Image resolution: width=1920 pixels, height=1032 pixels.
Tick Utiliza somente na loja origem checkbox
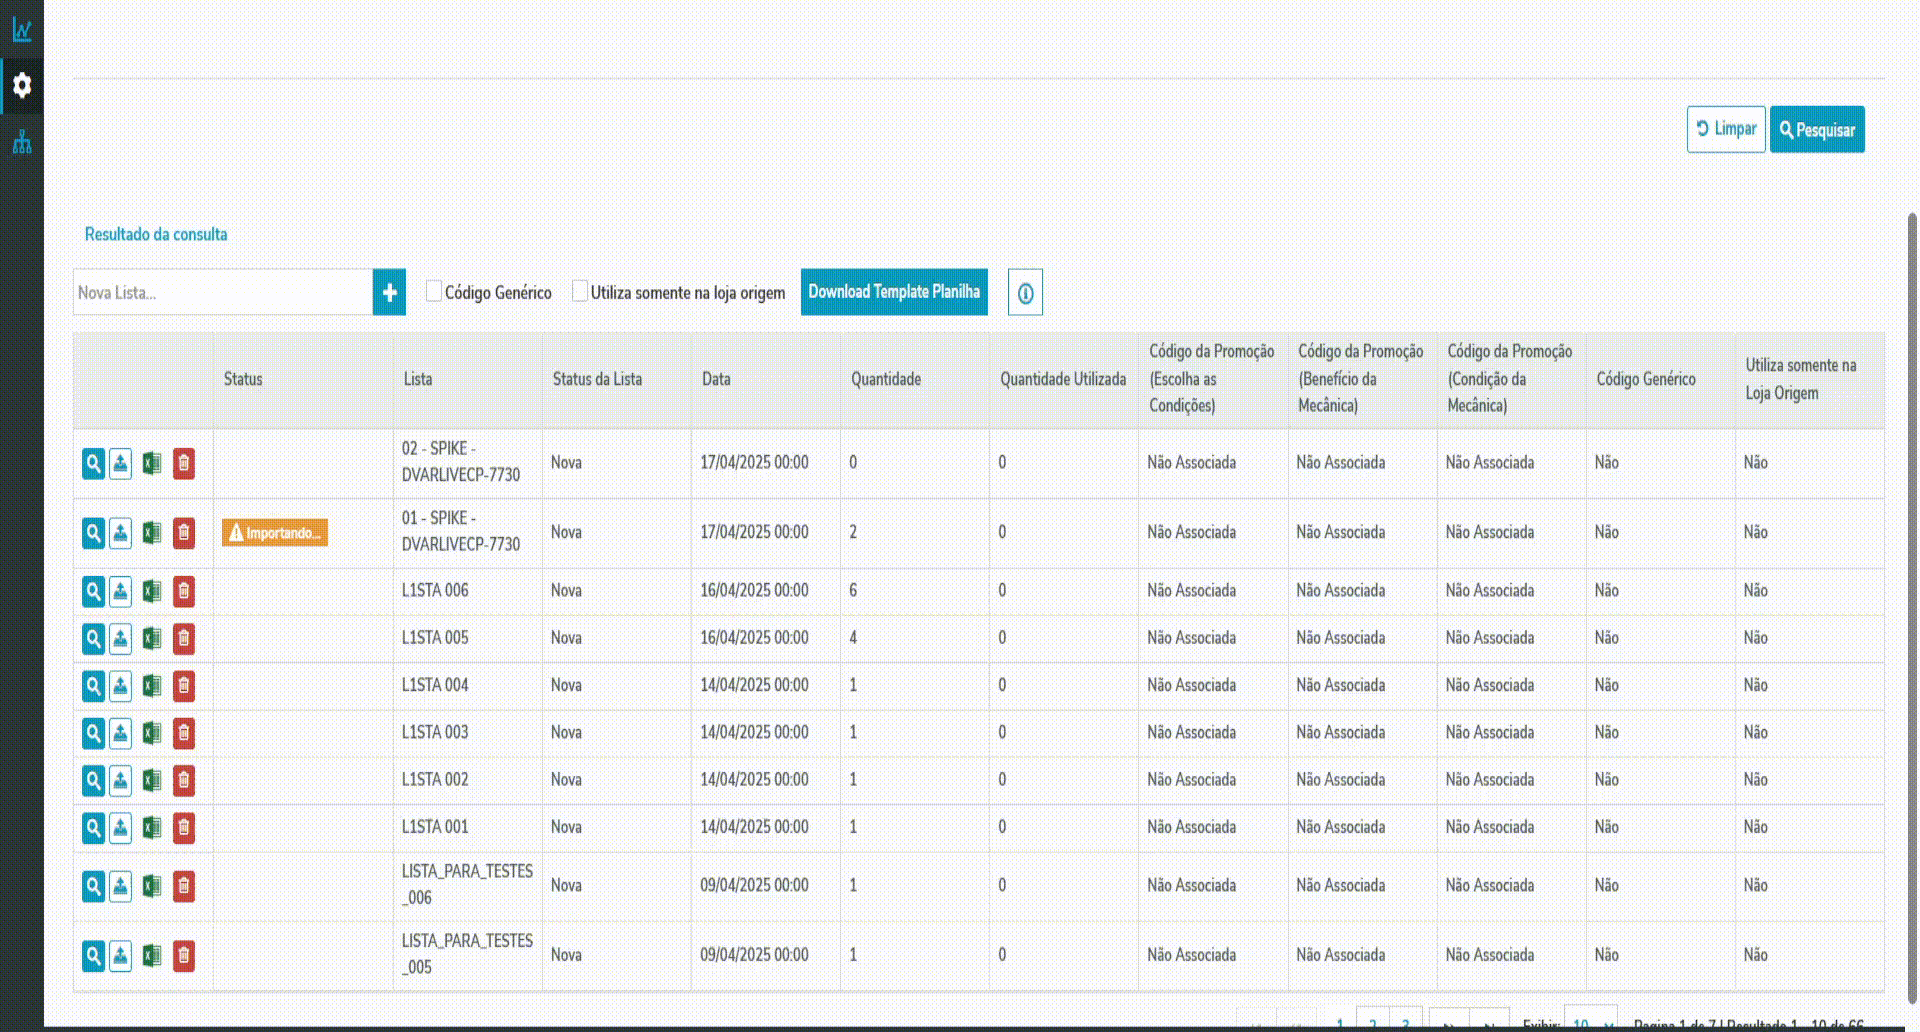click(580, 291)
